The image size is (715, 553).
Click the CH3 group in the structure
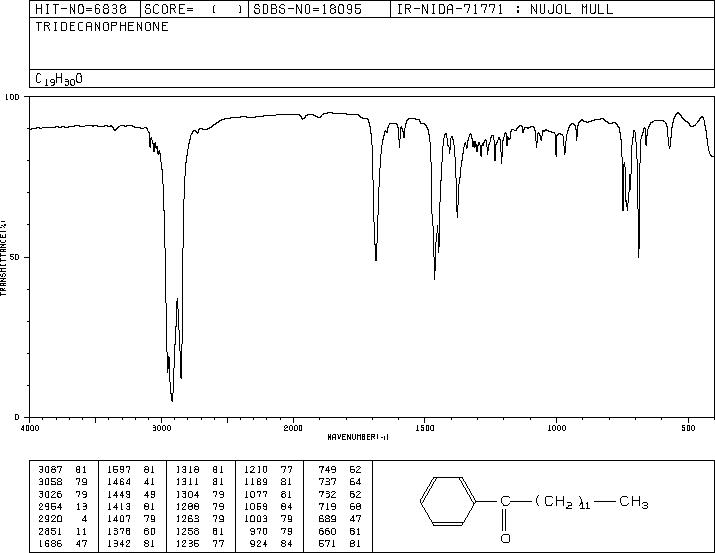pos(633,502)
